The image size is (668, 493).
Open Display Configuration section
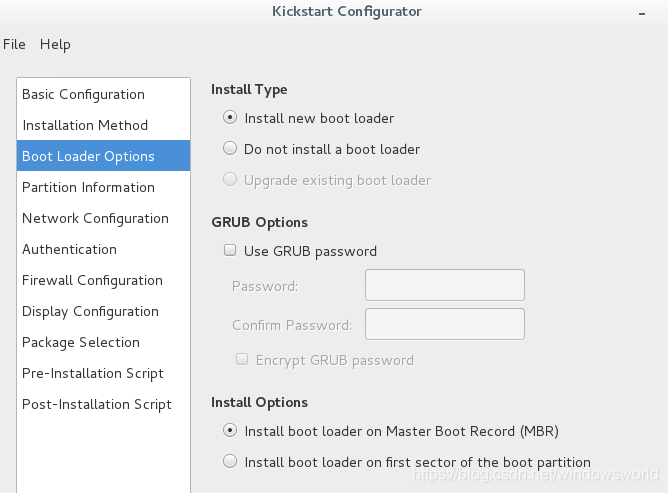click(104, 311)
